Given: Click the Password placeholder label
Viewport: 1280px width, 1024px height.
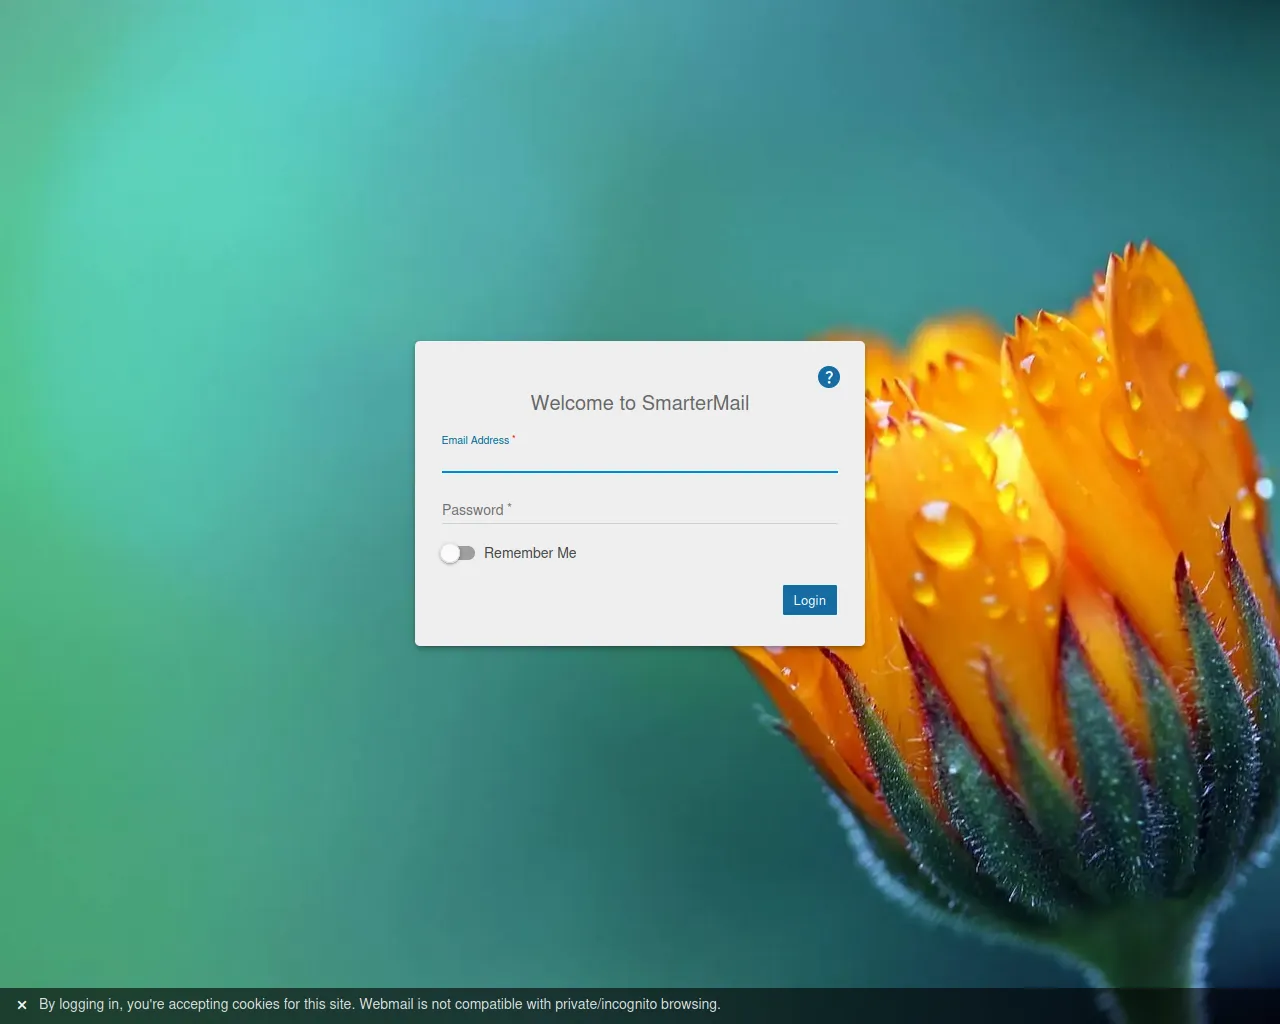Looking at the screenshot, I should point(473,510).
